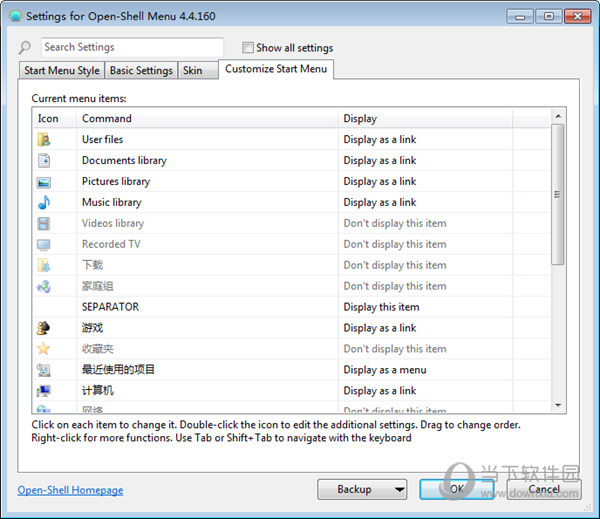Screen dimensions: 600x519
Task: Click in the Search Settings field
Action: pos(132,47)
